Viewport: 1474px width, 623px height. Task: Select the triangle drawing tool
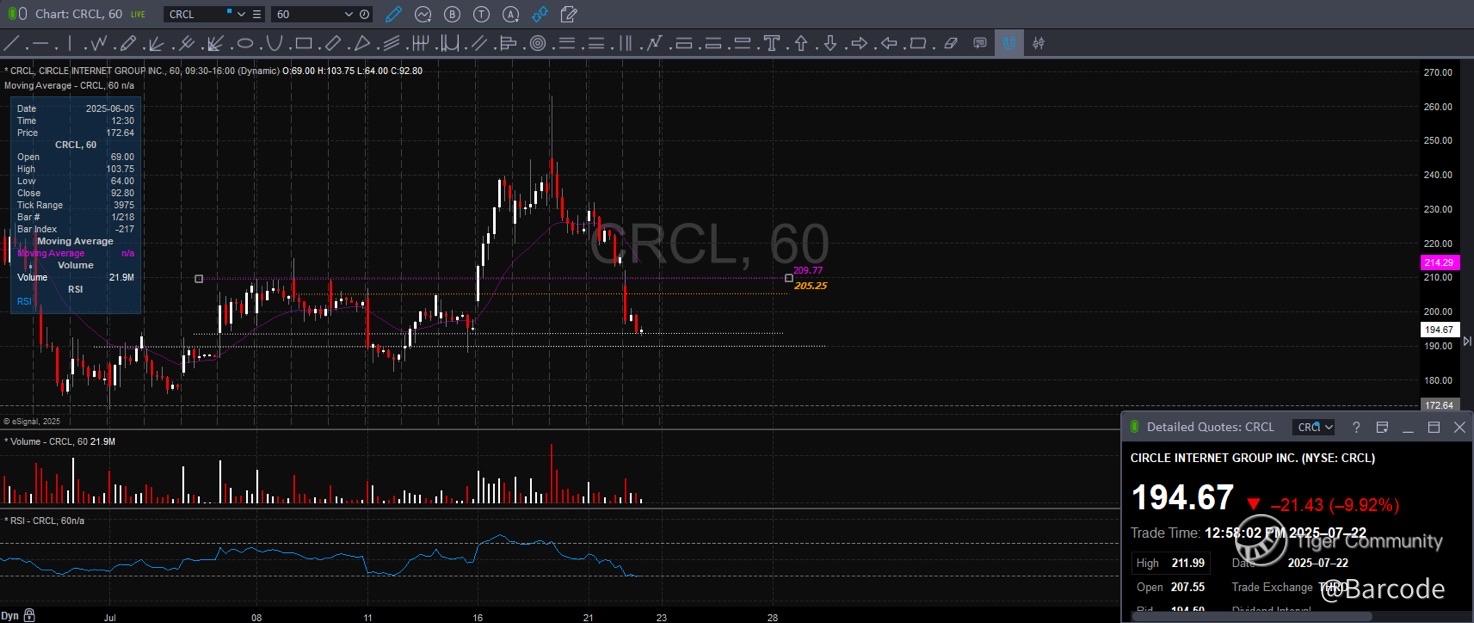pyautogui.click(x=362, y=43)
